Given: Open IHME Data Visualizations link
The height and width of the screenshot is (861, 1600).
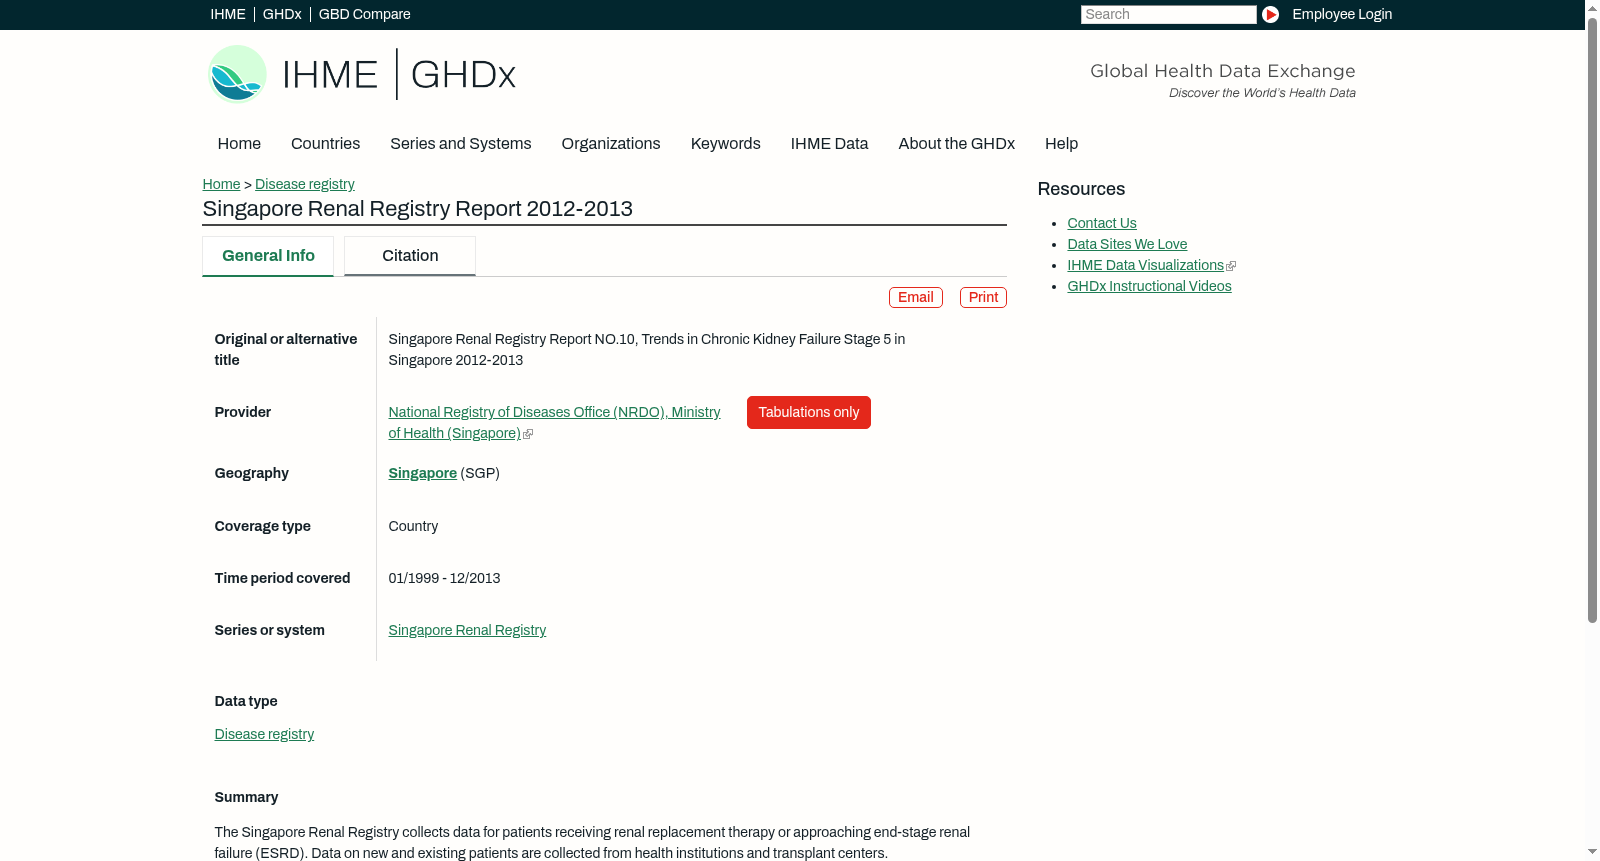Looking at the screenshot, I should click(x=1145, y=265).
